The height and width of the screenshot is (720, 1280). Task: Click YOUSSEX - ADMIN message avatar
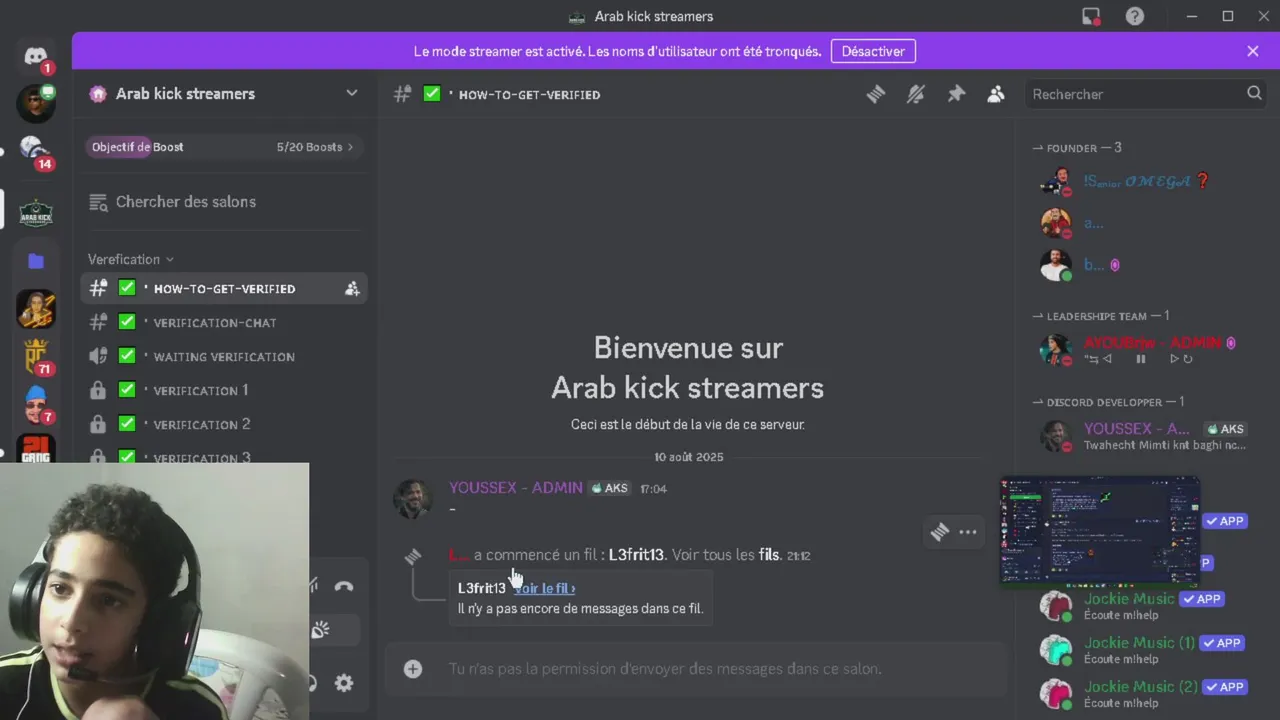point(413,498)
